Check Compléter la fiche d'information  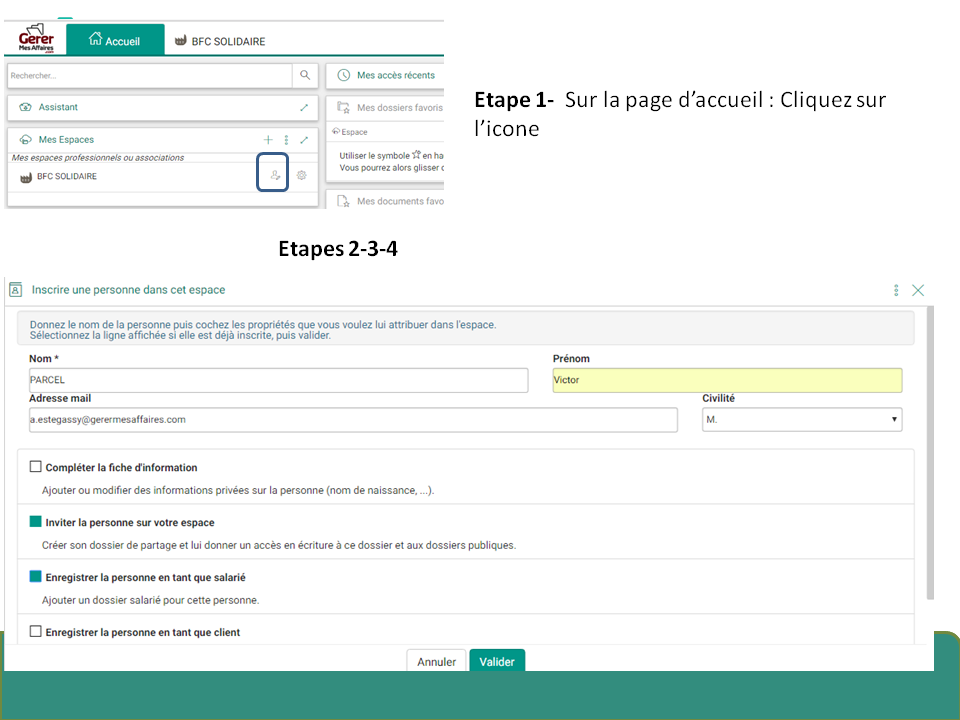click(x=36, y=467)
